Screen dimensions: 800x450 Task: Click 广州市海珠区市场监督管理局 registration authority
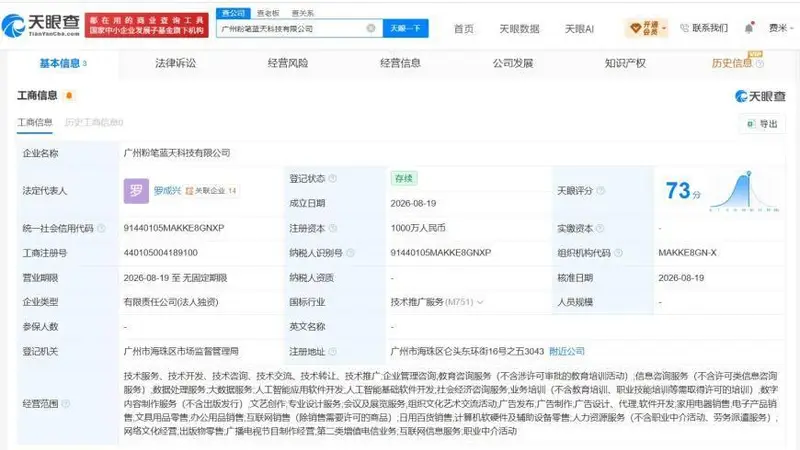point(181,352)
